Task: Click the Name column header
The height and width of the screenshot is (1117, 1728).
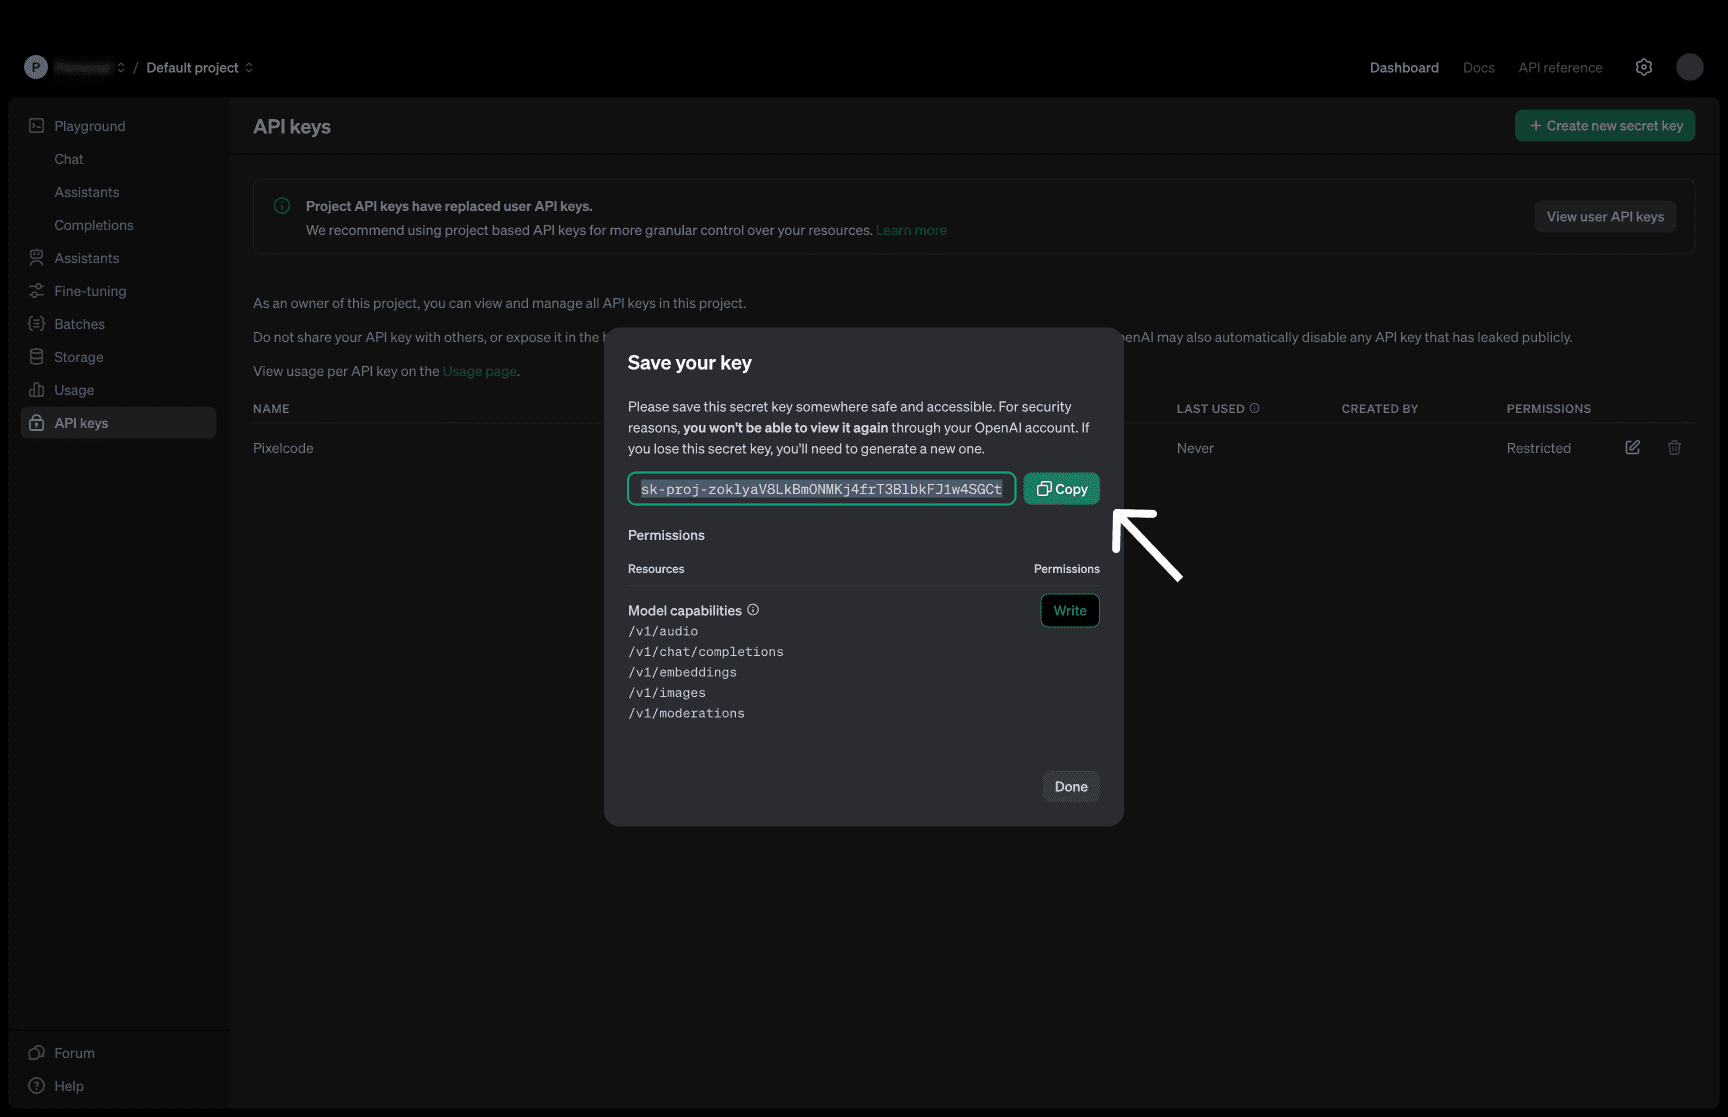Action: point(271,409)
